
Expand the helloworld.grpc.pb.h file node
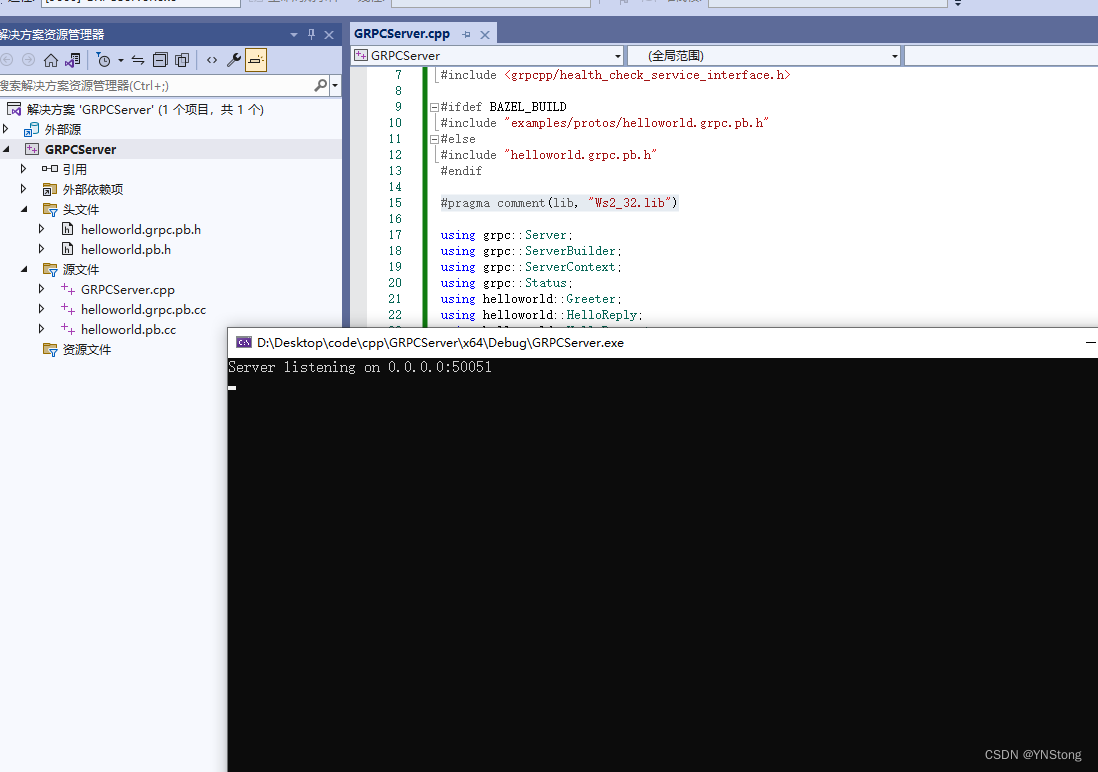(41, 229)
